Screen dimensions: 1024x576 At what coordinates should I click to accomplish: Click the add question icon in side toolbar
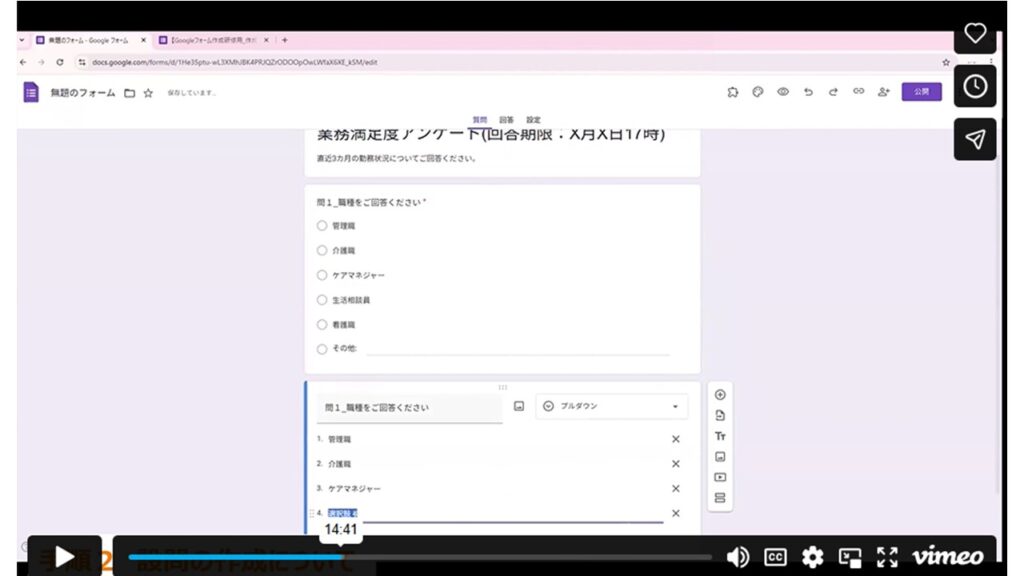point(720,395)
